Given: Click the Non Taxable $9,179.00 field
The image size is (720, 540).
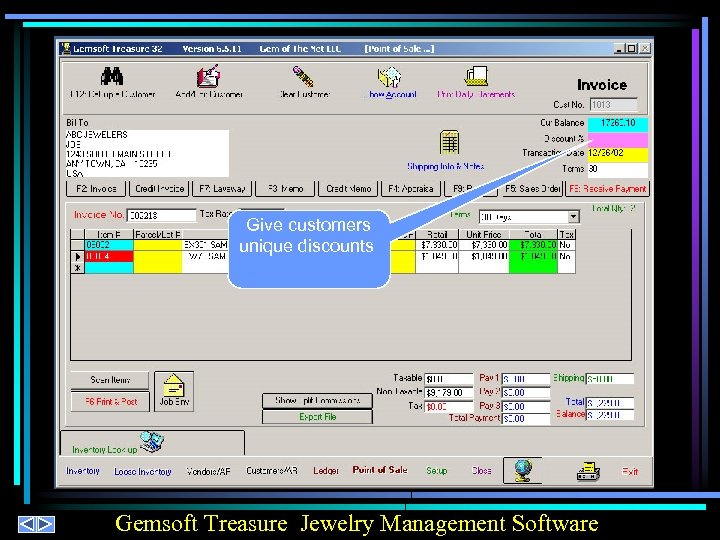Looking at the screenshot, I should [x=449, y=393].
